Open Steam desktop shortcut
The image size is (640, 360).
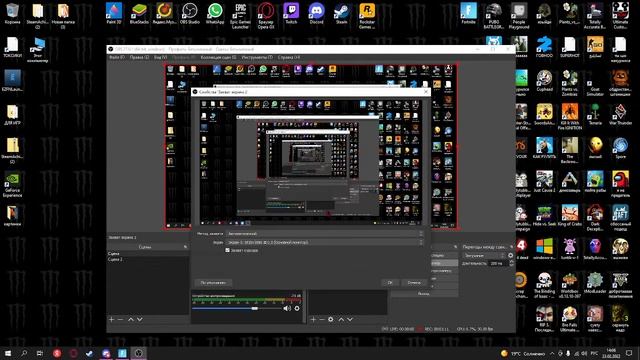click(342, 14)
